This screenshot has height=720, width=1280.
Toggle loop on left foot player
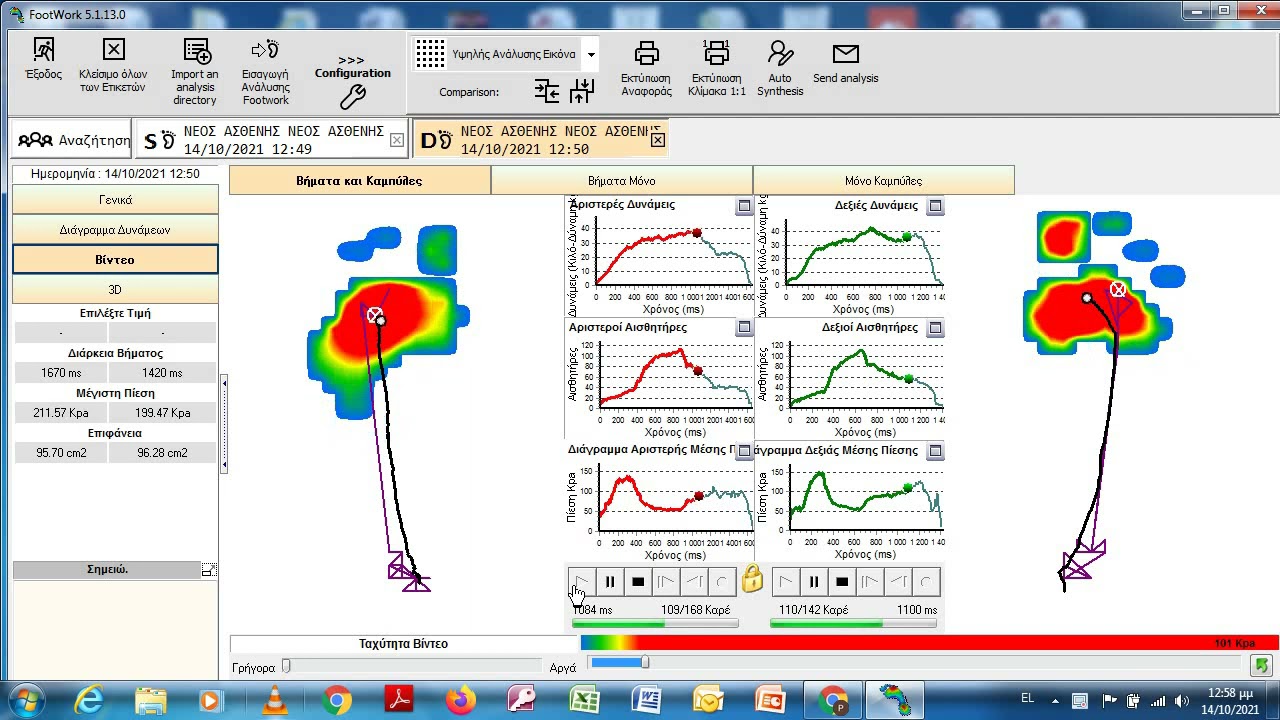point(722,582)
